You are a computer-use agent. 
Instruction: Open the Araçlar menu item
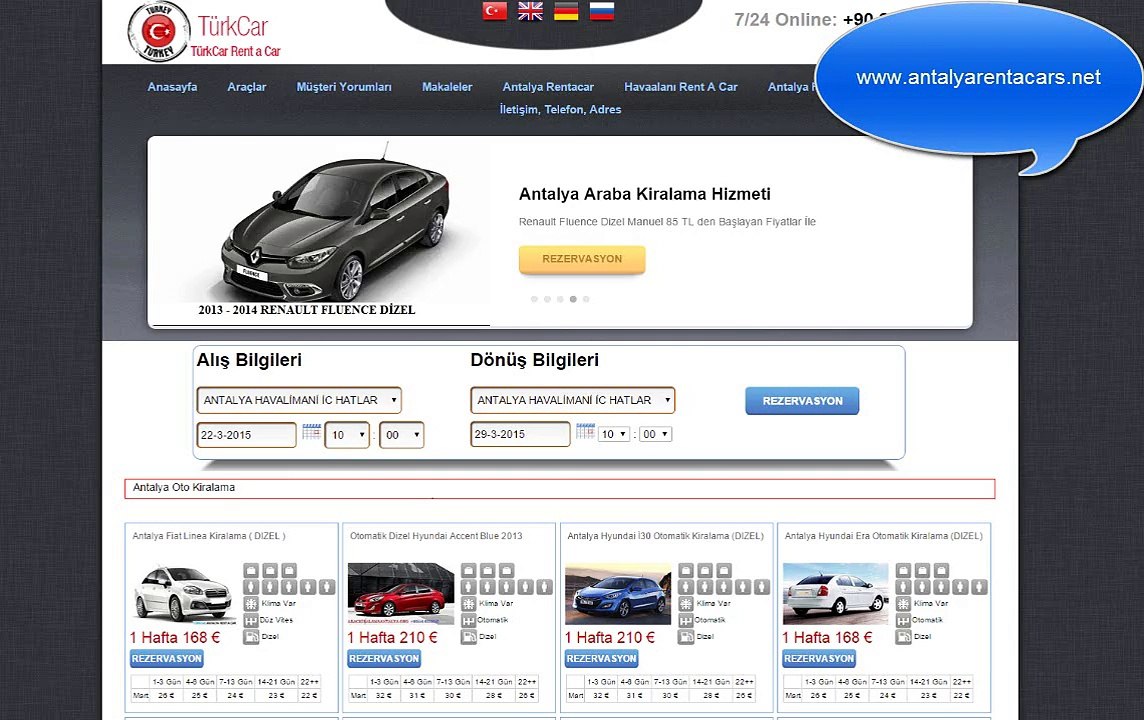[x=247, y=87]
